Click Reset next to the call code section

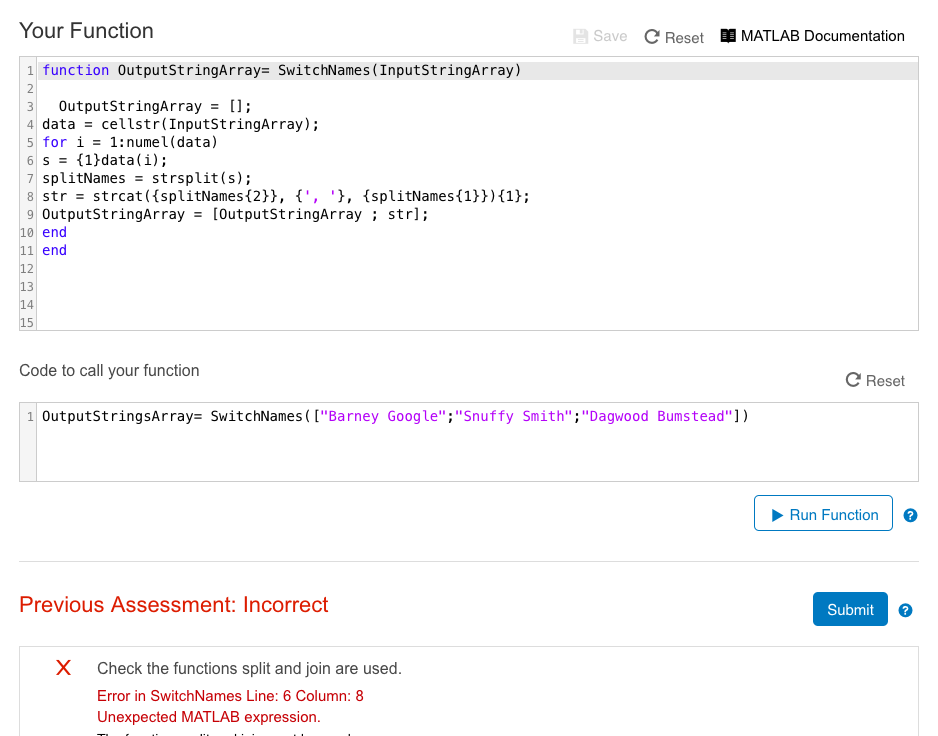coord(875,380)
